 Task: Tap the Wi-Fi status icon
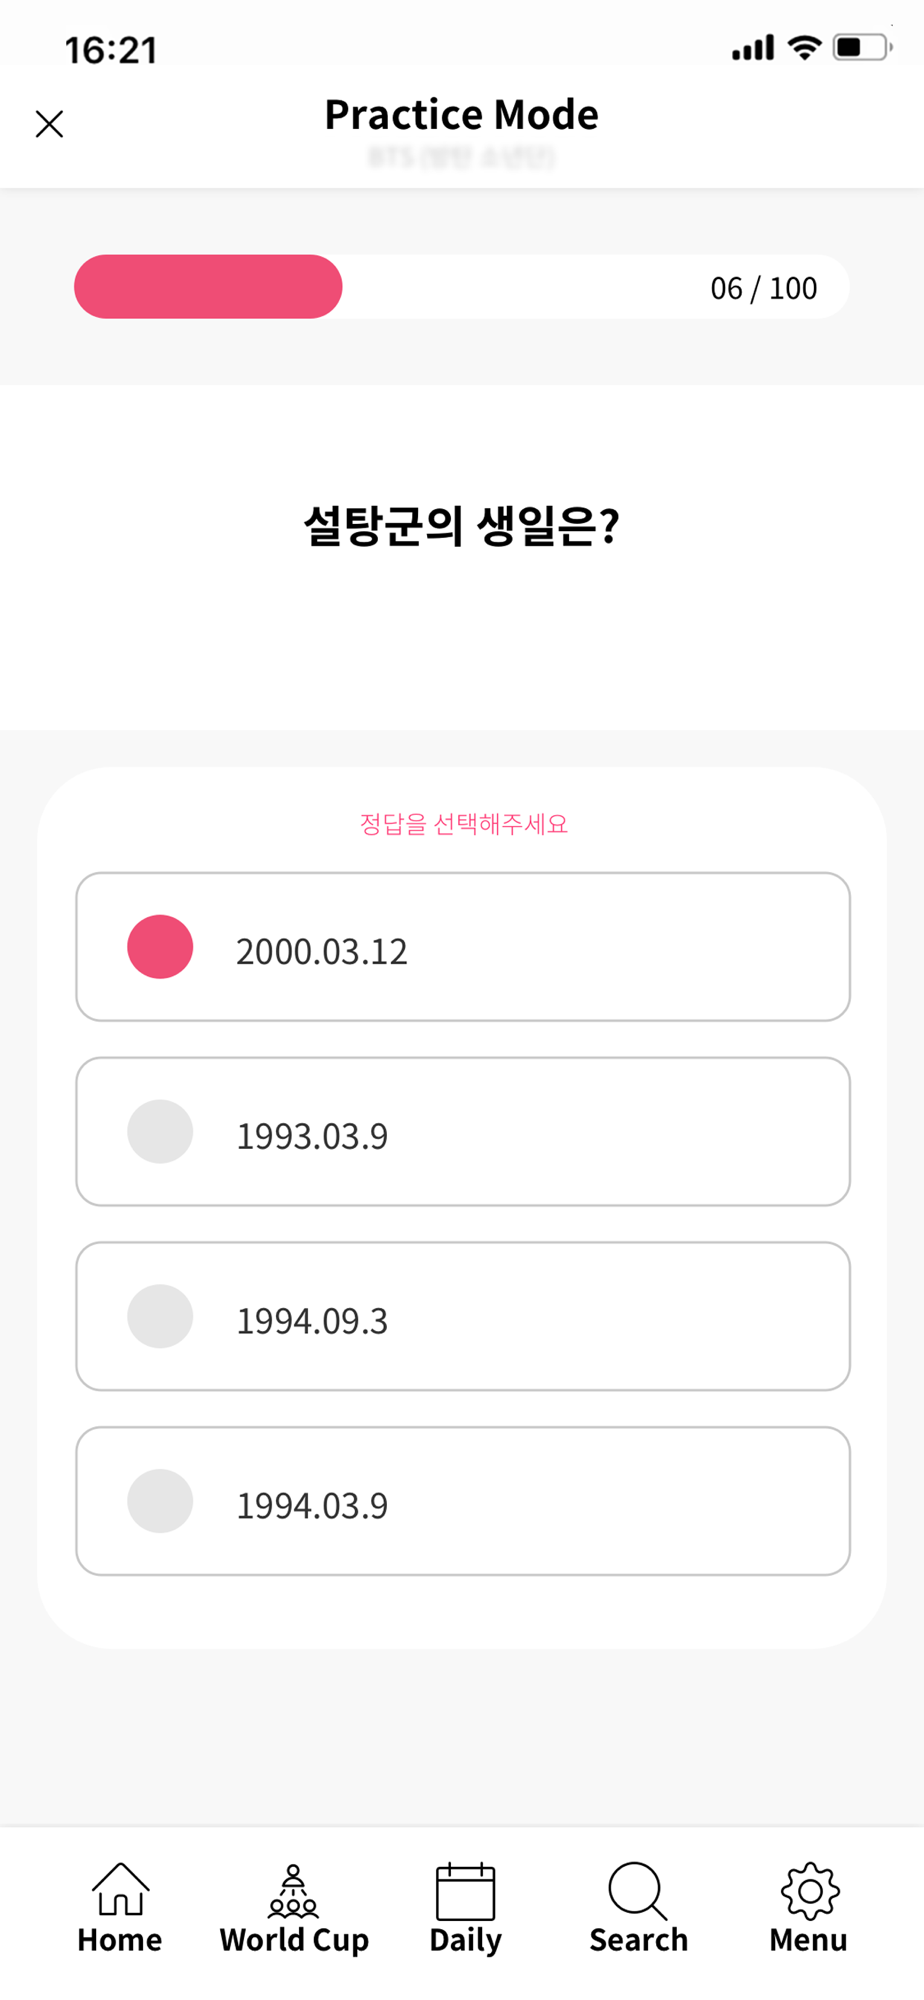(x=804, y=47)
